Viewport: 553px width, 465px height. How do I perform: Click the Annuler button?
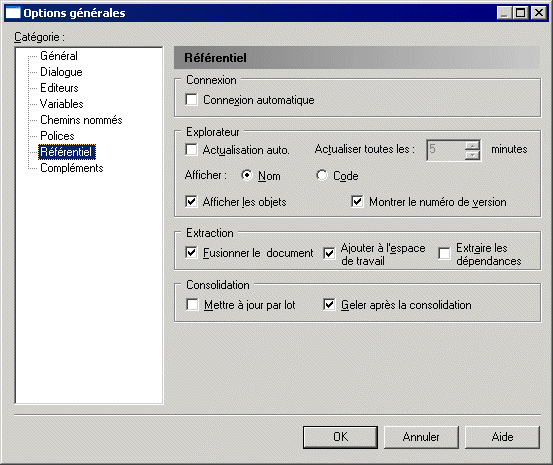point(421,437)
